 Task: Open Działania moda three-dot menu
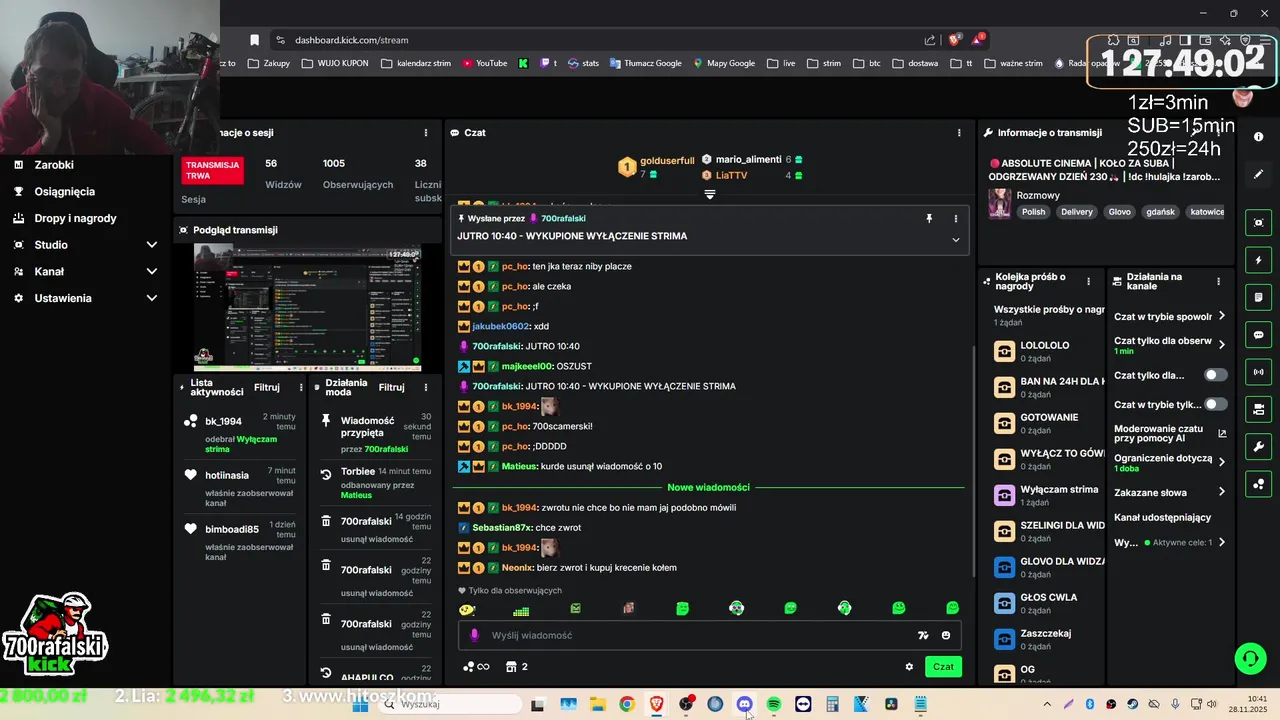425,387
